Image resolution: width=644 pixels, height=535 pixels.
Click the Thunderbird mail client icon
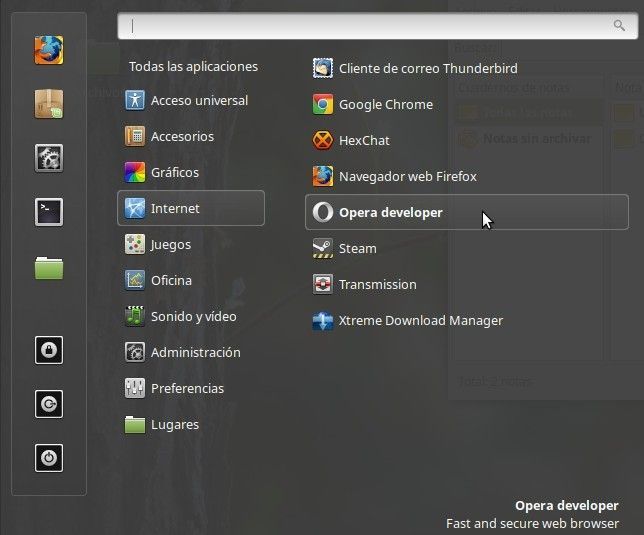tap(323, 68)
